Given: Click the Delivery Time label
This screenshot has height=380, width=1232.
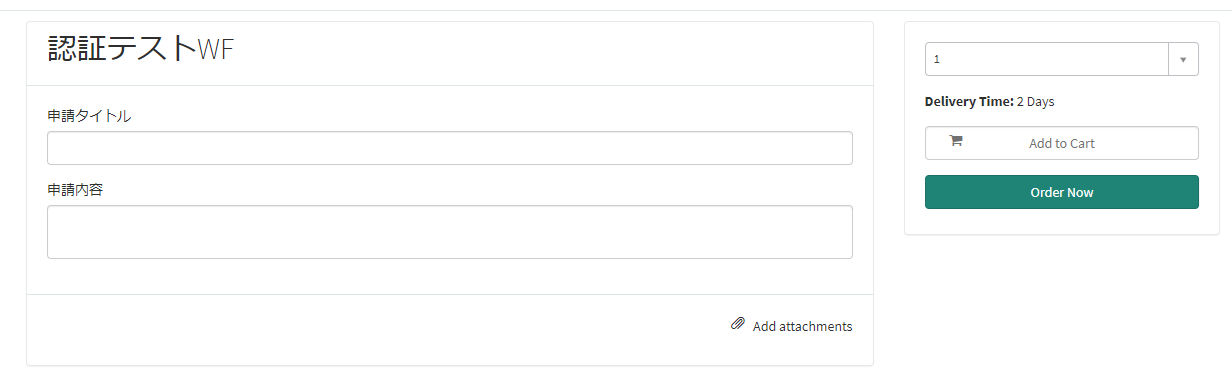Looking at the screenshot, I should click(x=969, y=101).
